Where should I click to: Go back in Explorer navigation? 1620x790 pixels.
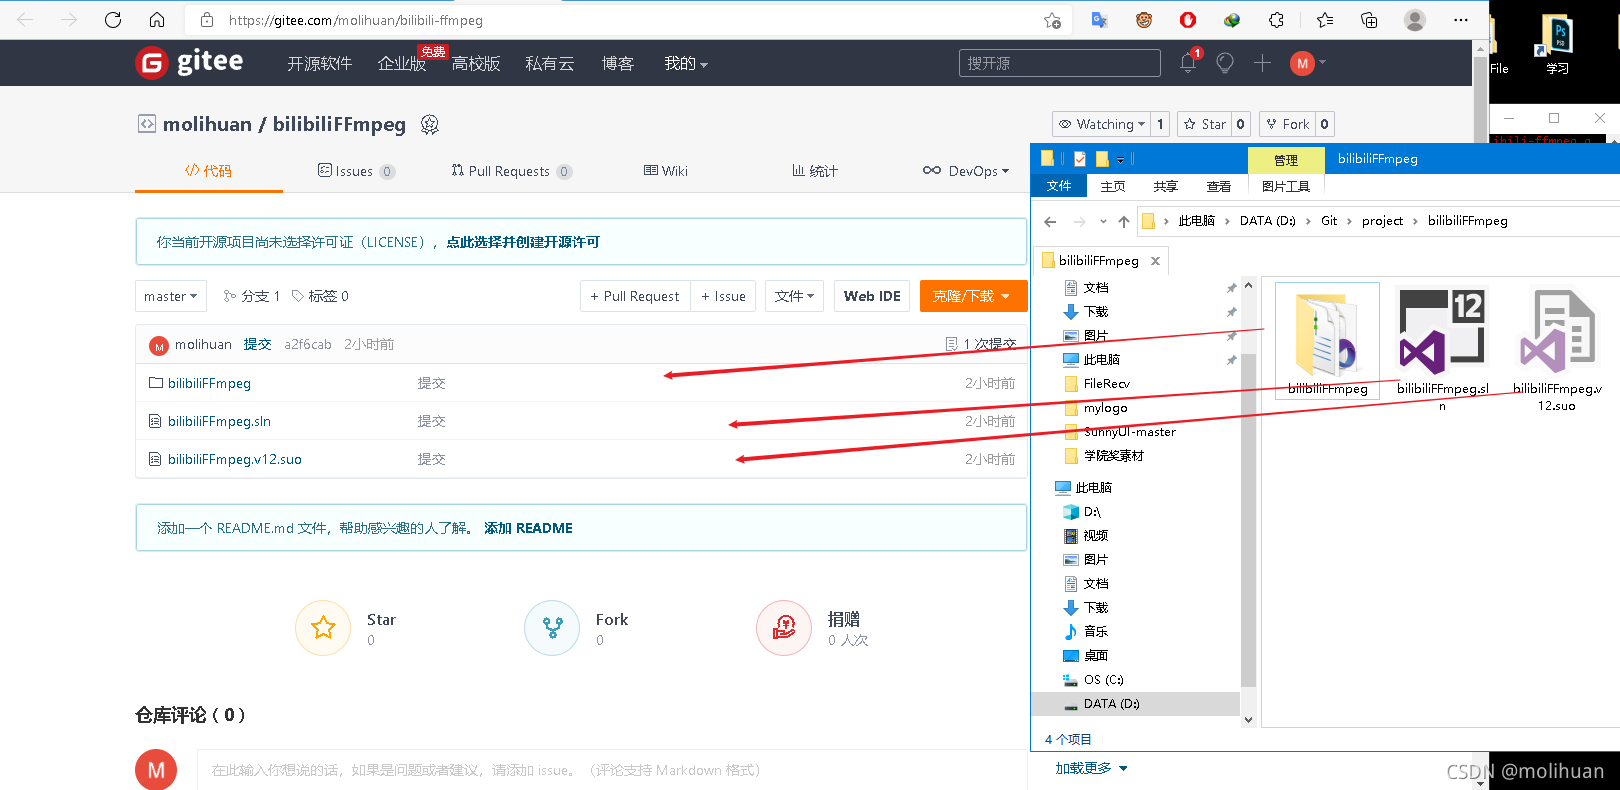click(x=1050, y=221)
